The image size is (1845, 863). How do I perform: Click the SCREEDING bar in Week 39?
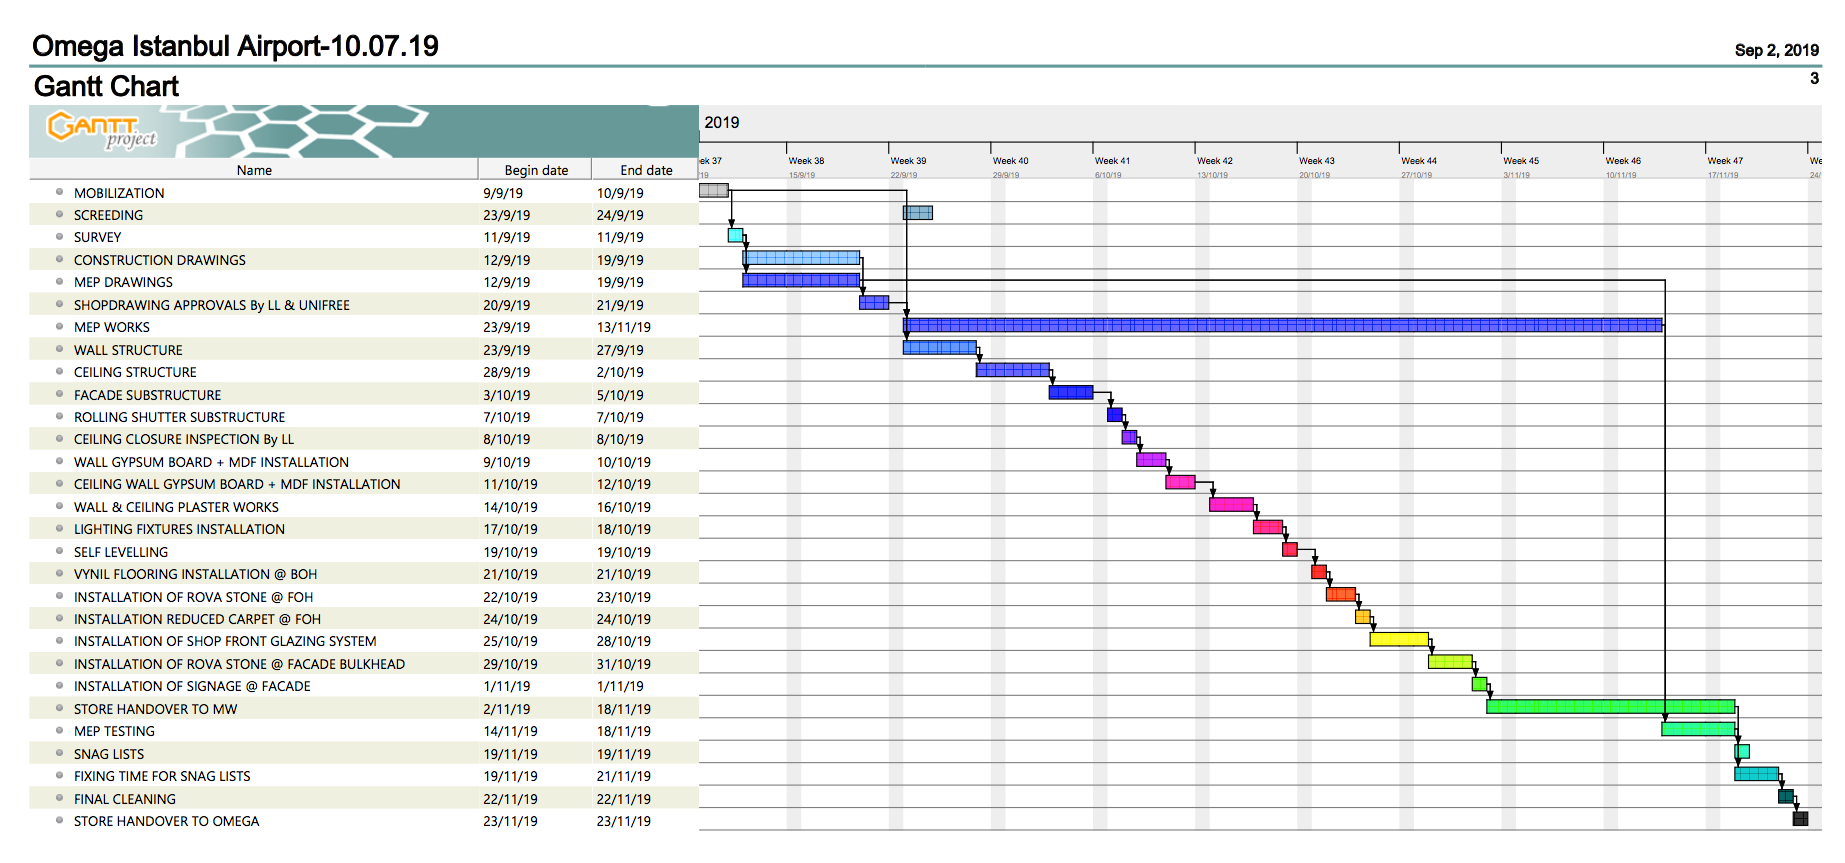(x=918, y=213)
